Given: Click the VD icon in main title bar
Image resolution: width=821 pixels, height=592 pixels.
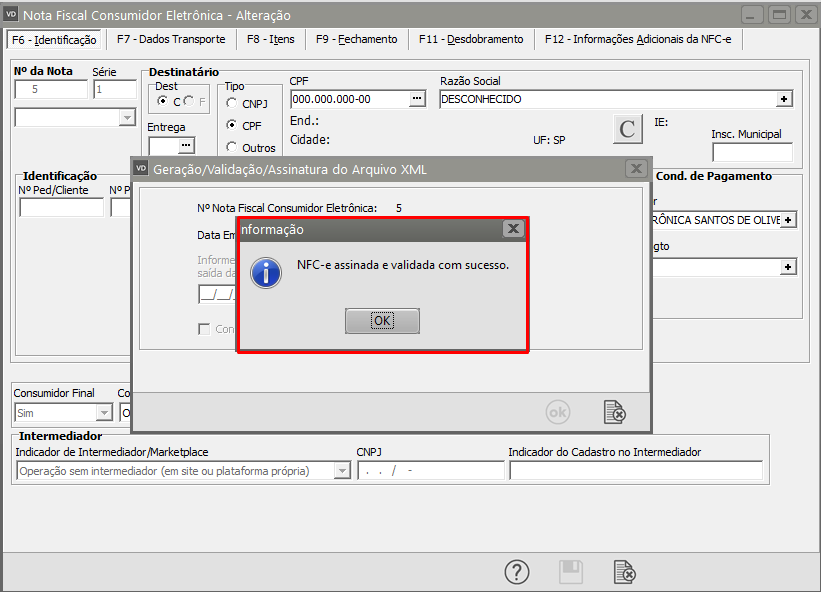Looking at the screenshot, I should [x=11, y=15].
